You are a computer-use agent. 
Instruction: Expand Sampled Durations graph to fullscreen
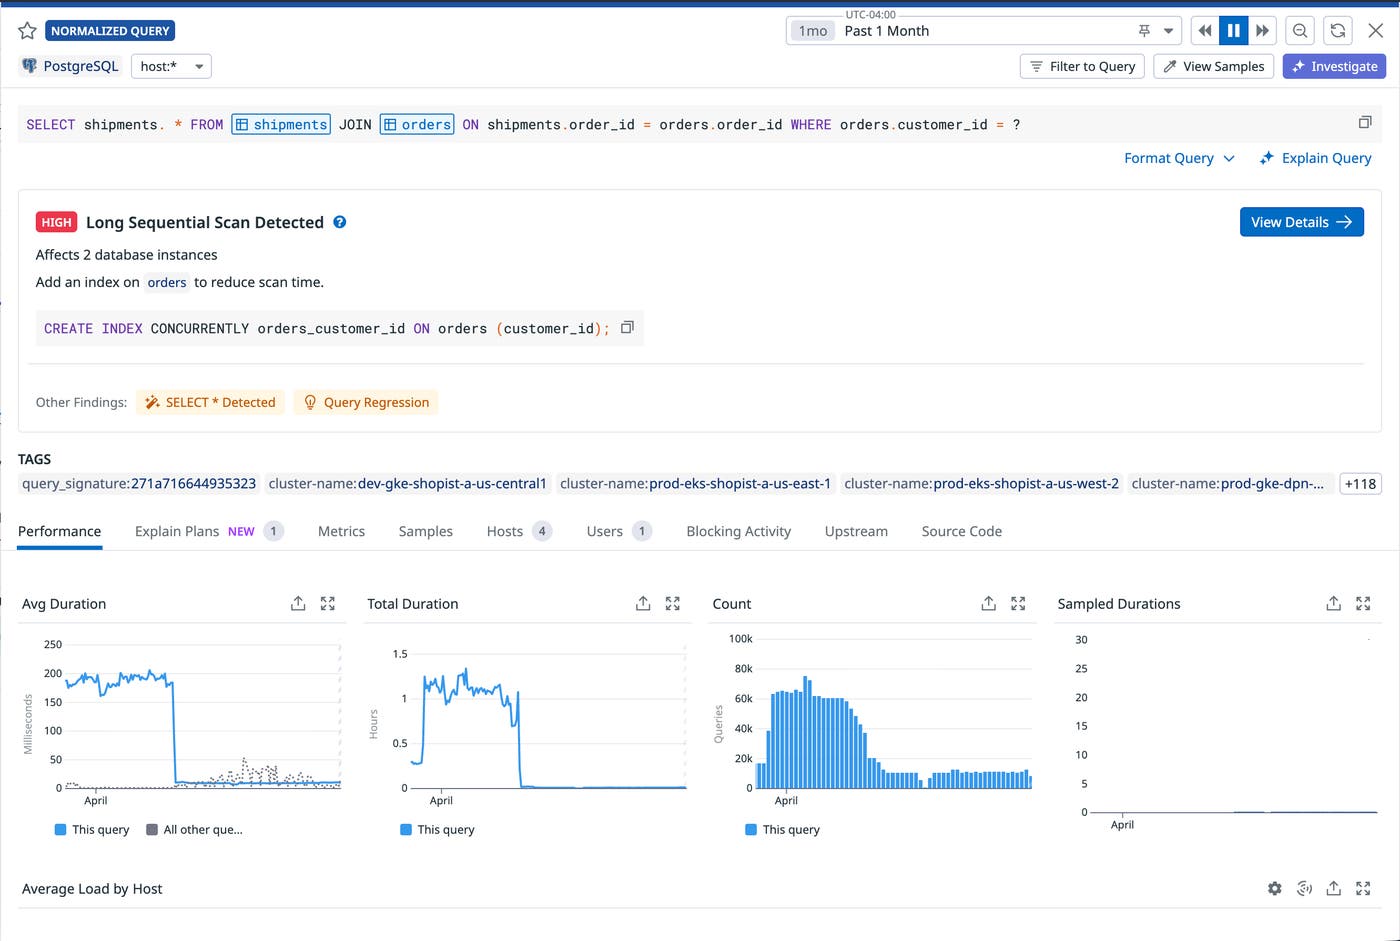tap(1363, 603)
